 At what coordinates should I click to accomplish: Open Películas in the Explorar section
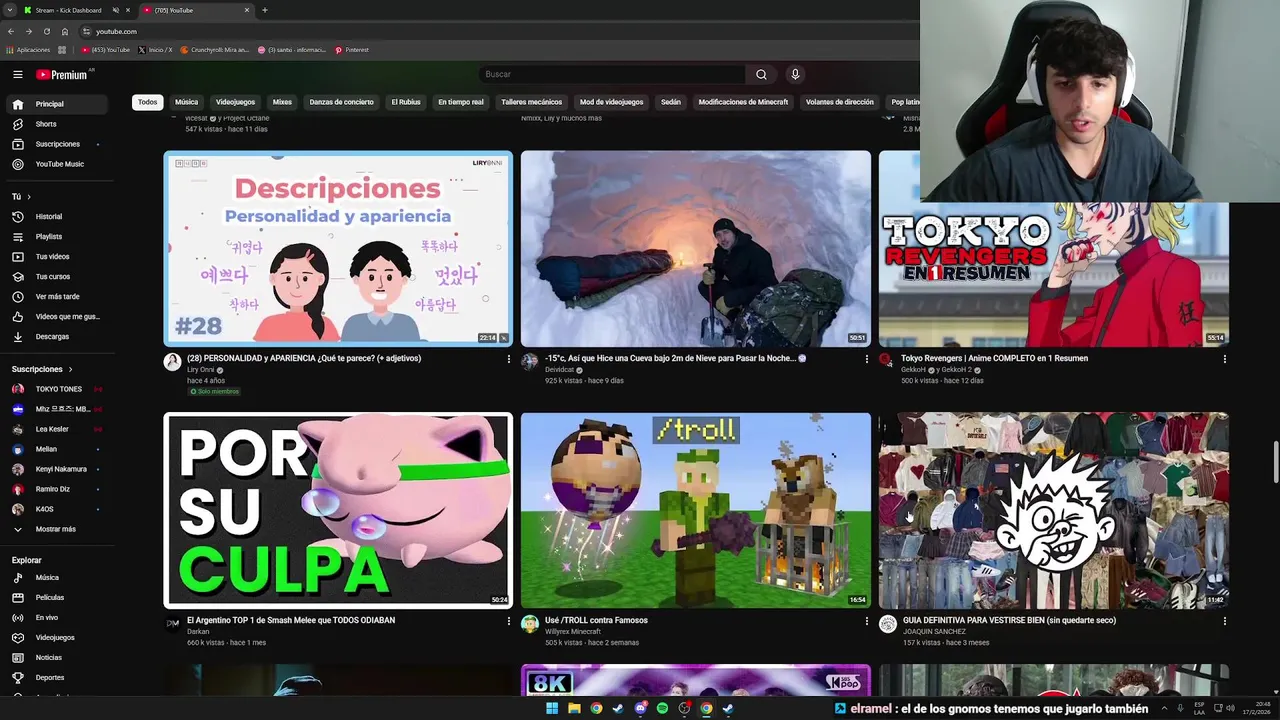click(x=58, y=597)
